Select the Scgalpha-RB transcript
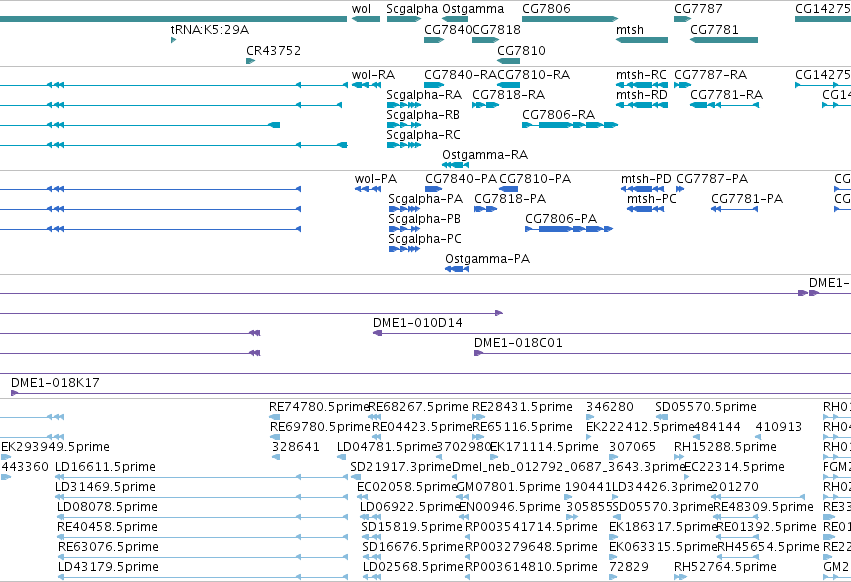Image resolution: width=851 pixels, height=582 pixels. tap(404, 125)
